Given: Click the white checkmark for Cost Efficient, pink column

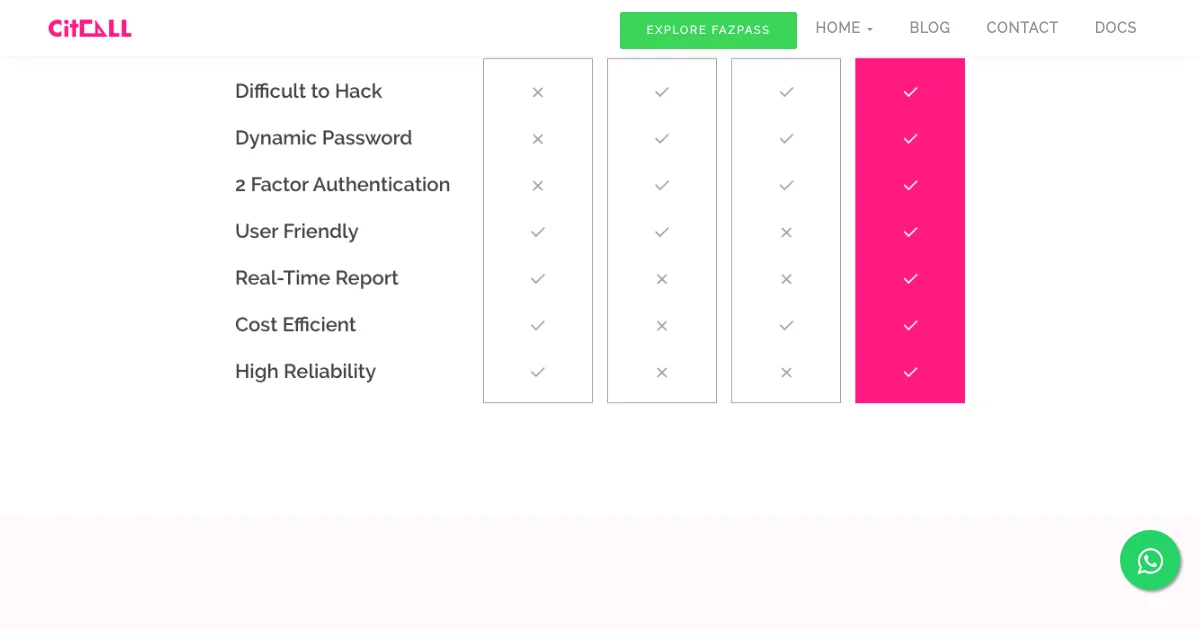Looking at the screenshot, I should (910, 325).
